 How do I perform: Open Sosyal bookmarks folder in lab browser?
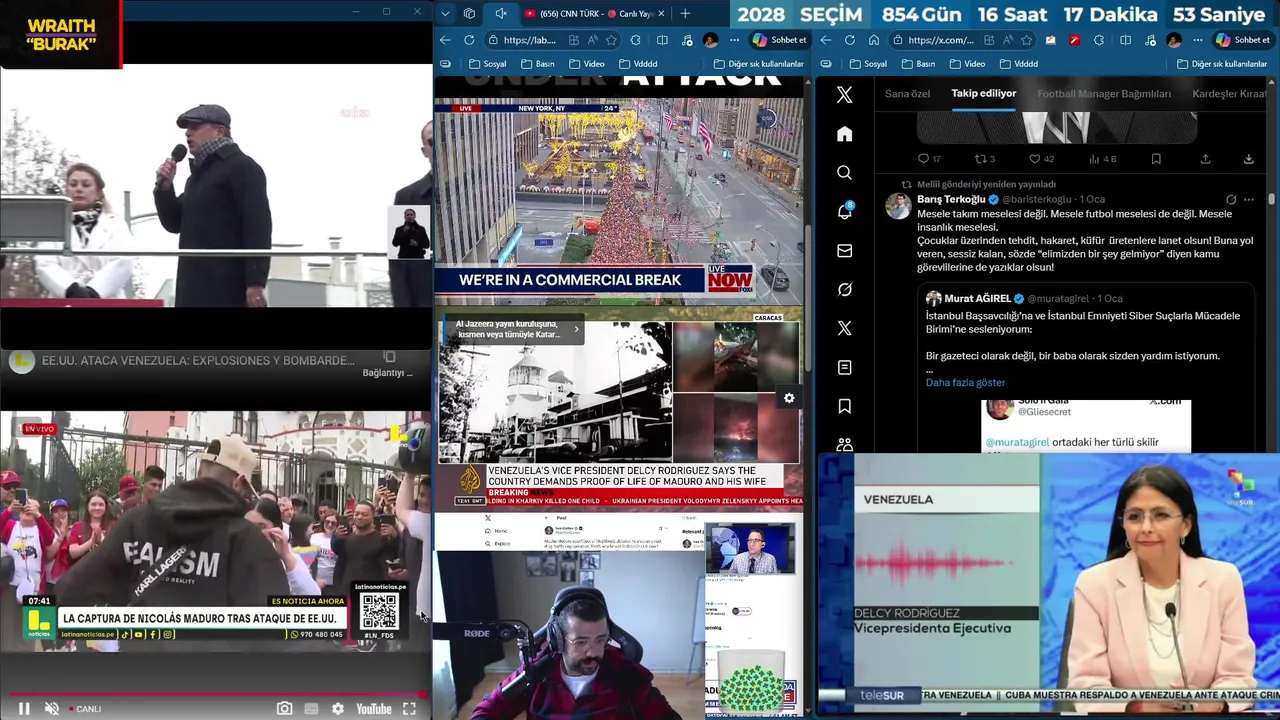point(487,64)
